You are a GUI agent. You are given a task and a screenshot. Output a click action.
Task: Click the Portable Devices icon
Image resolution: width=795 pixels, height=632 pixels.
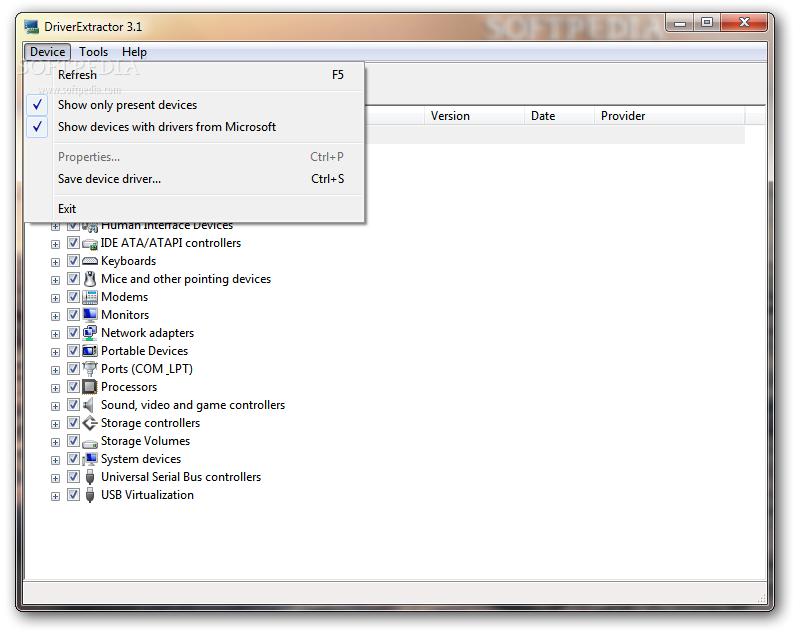tap(90, 351)
